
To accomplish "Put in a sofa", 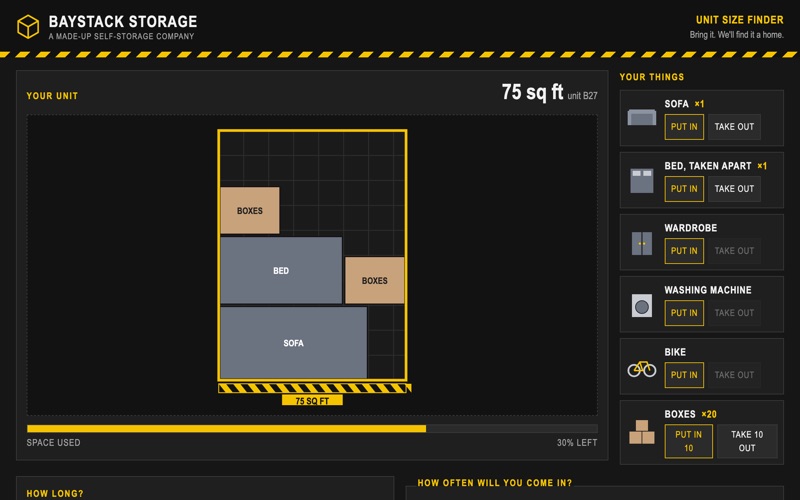I will (x=684, y=127).
